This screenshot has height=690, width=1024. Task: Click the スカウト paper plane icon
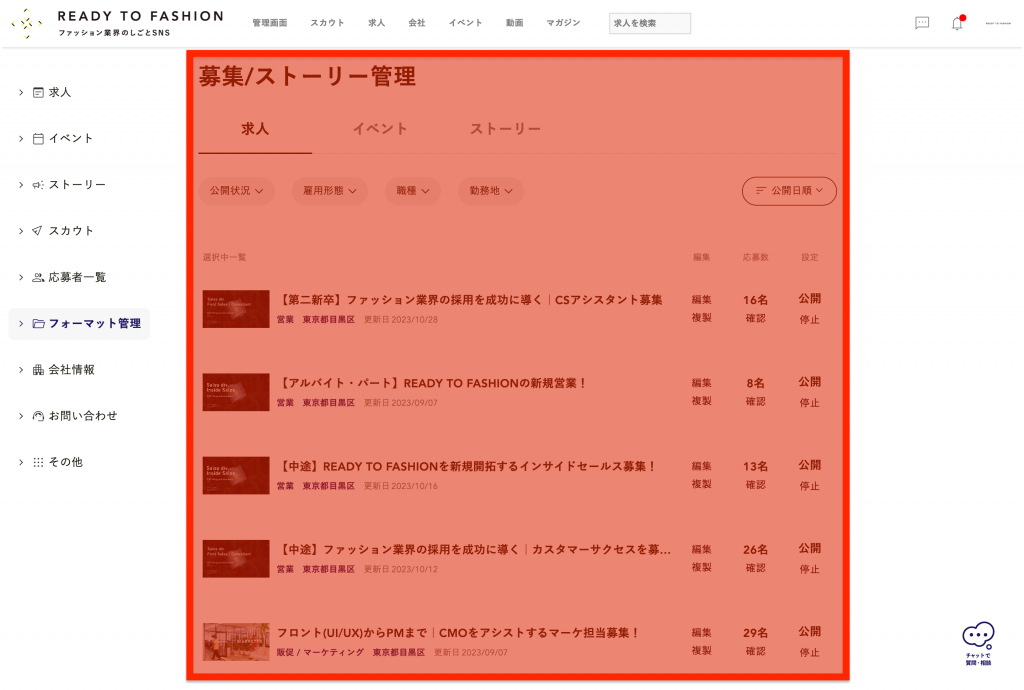(x=38, y=231)
